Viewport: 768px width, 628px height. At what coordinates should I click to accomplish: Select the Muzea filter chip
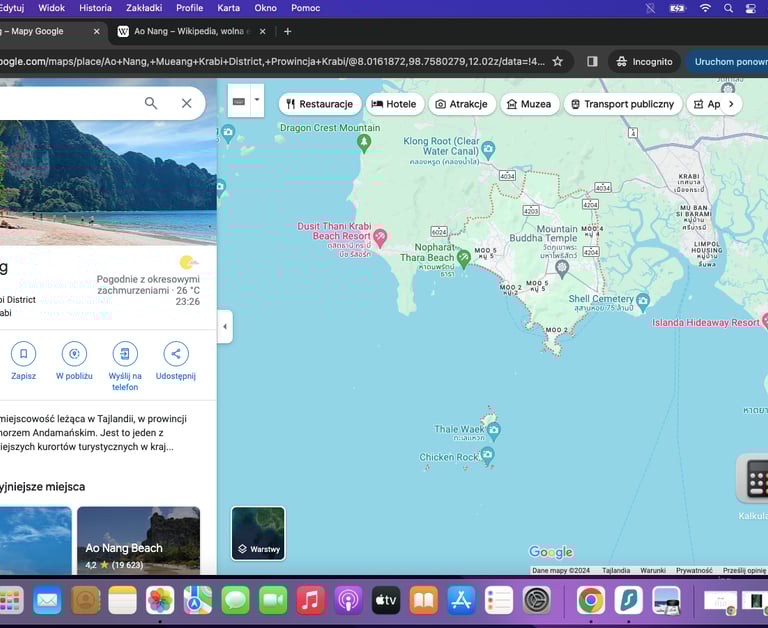click(x=529, y=104)
